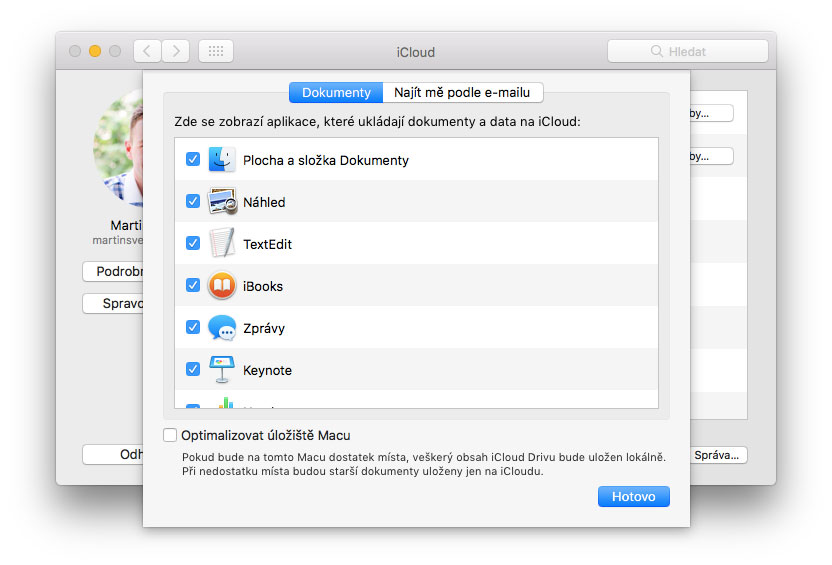This screenshot has width=832, height=565.
Task: Select the iBooks row label
Action: [x=263, y=286]
